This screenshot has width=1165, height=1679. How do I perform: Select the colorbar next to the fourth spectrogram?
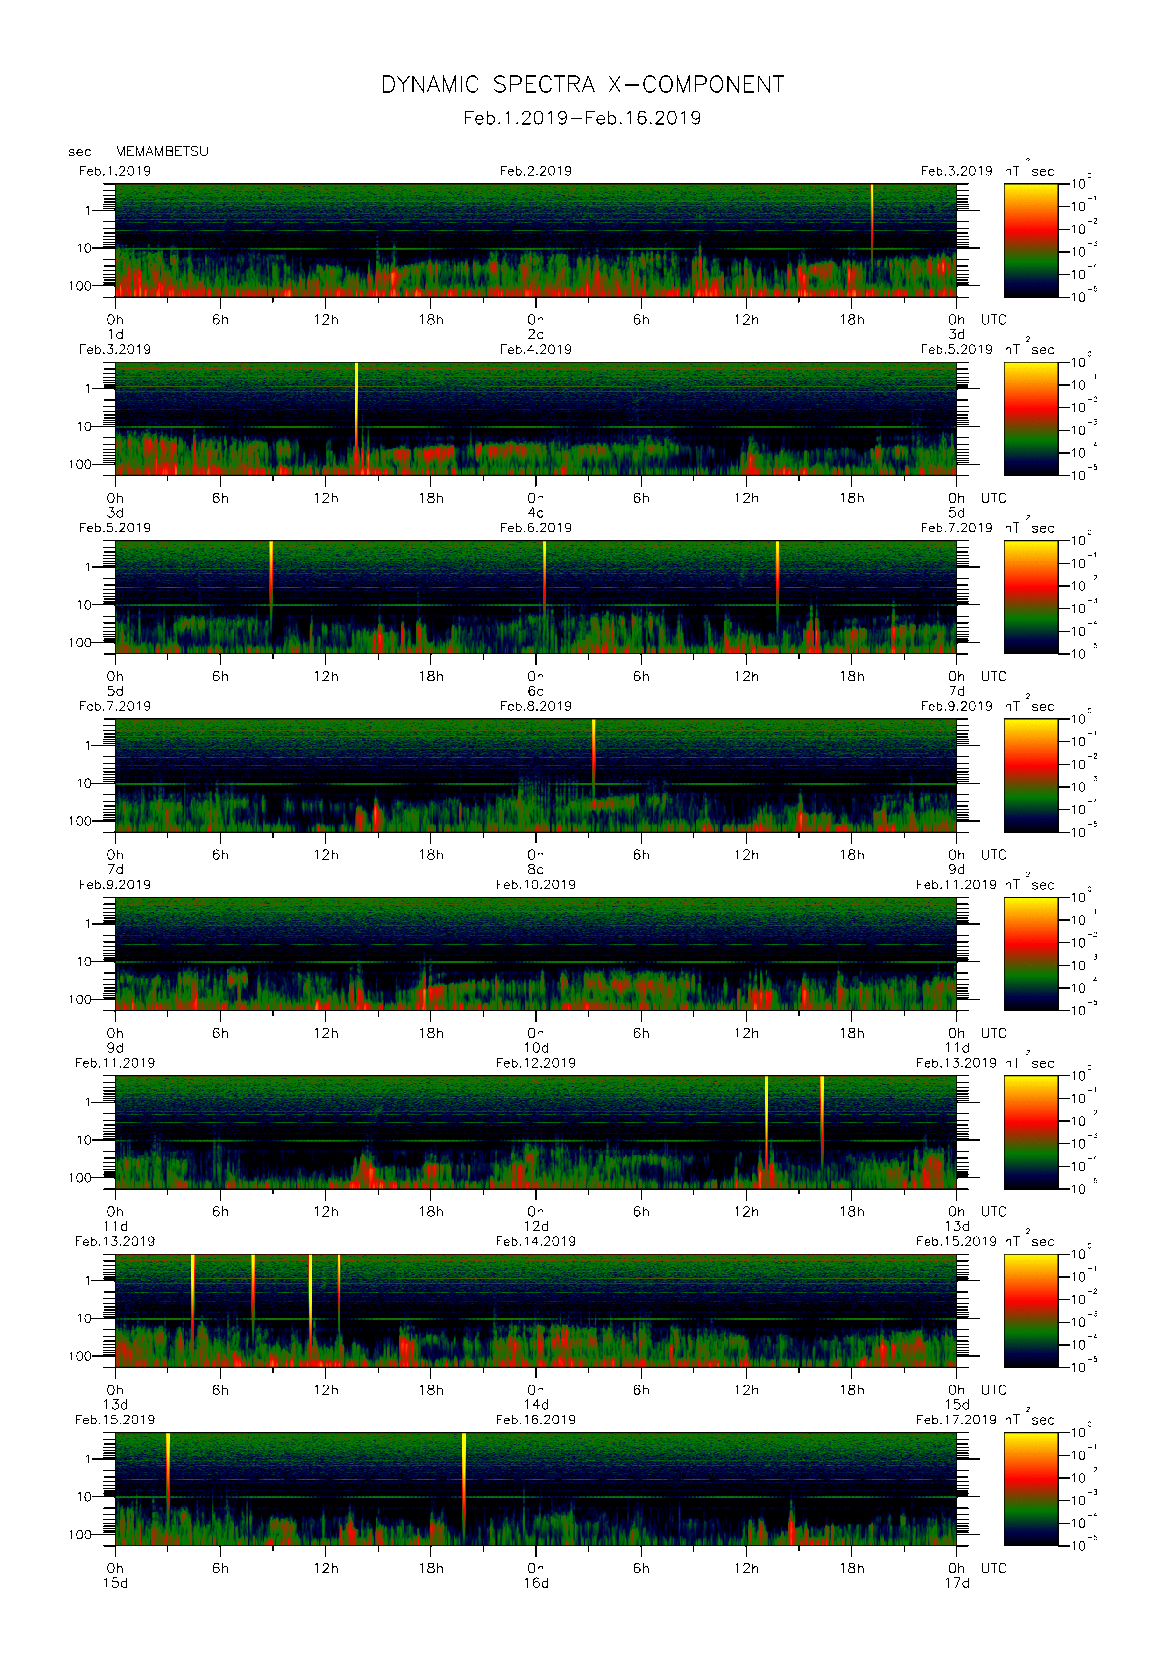coord(1030,775)
